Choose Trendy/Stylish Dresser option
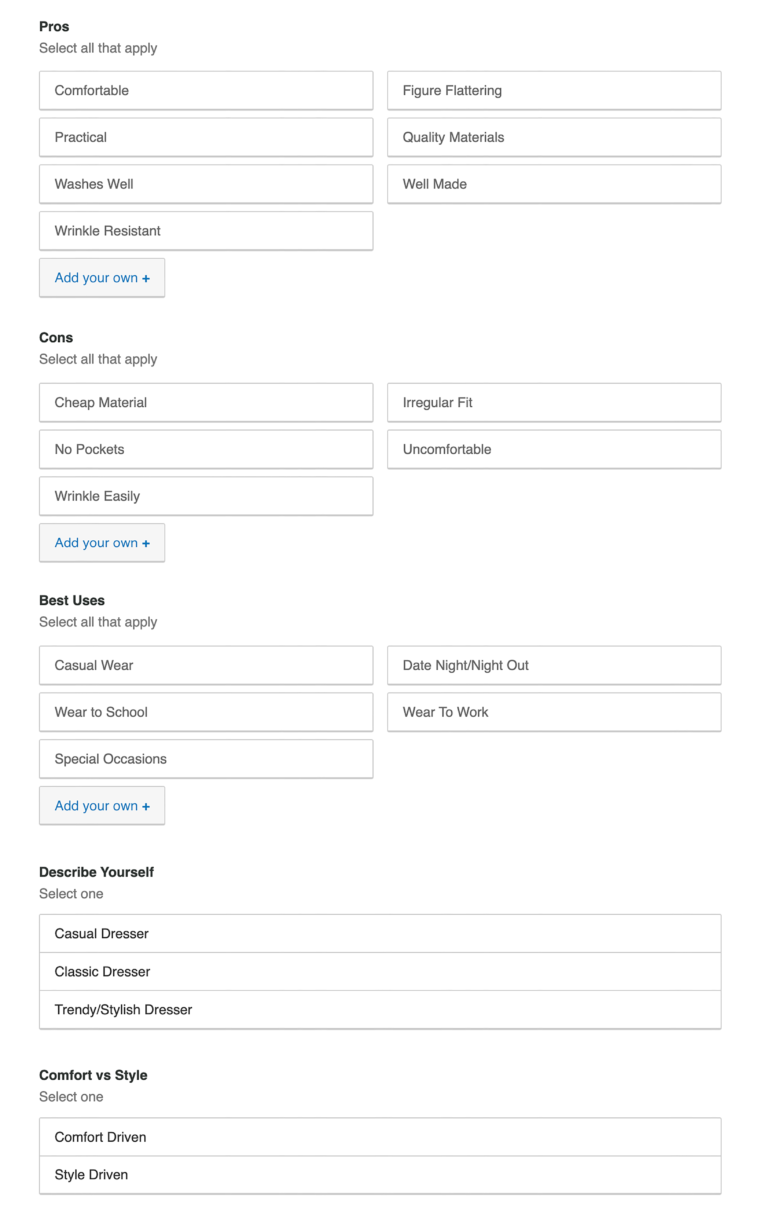768x1212 pixels. [379, 1009]
